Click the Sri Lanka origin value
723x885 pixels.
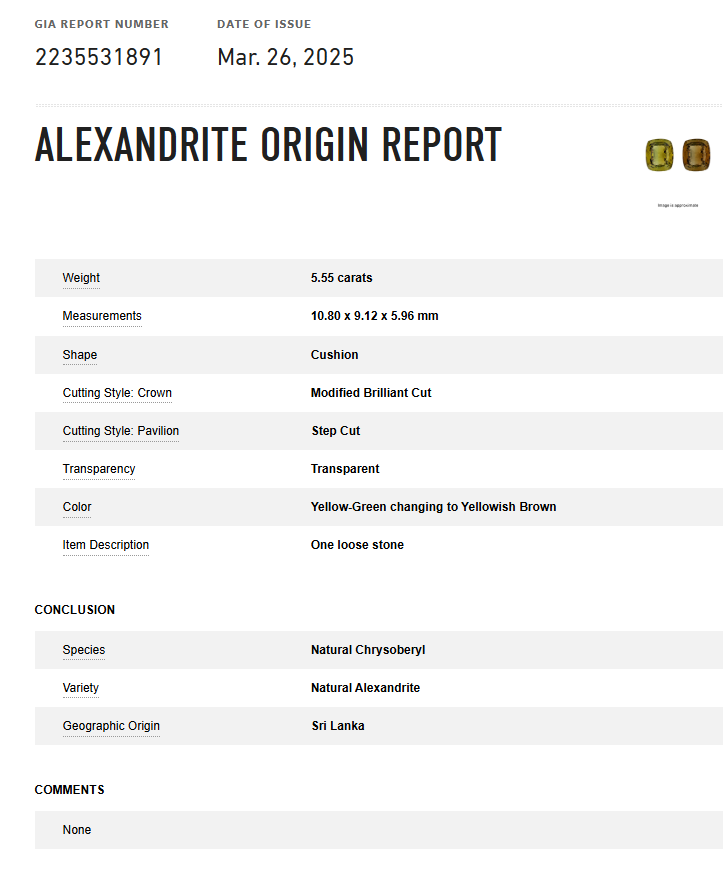tap(338, 726)
